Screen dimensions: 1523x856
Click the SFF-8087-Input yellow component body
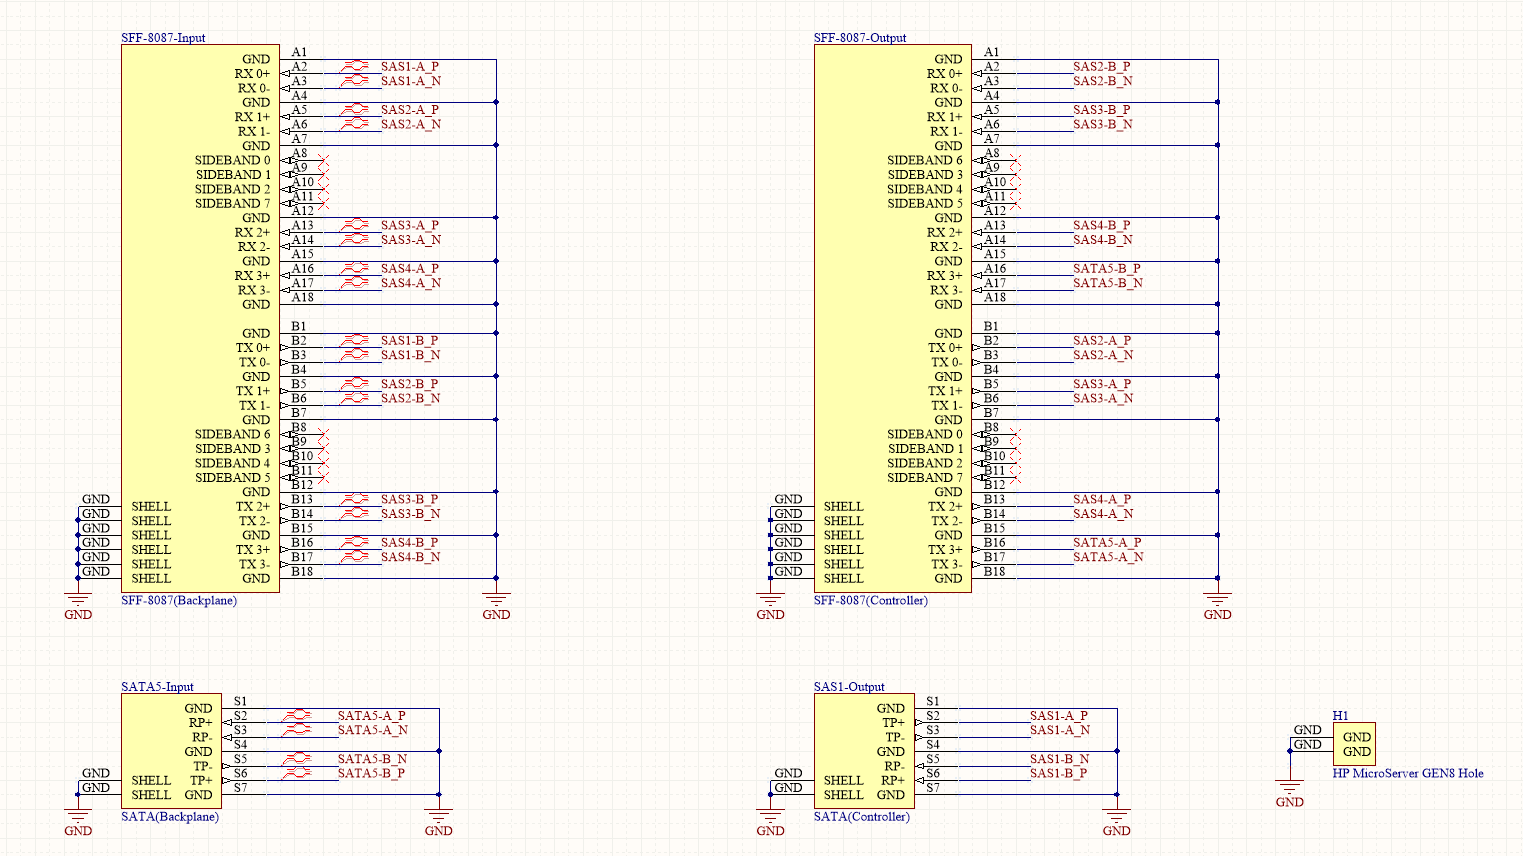coord(200,318)
